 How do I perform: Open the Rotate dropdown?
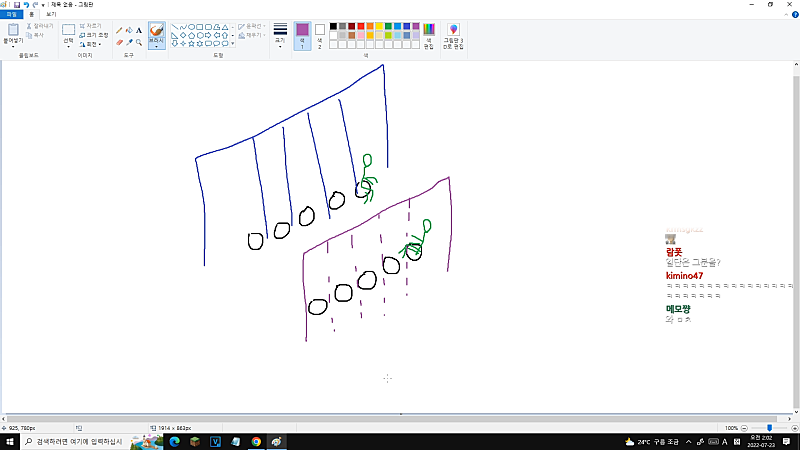click(x=91, y=44)
